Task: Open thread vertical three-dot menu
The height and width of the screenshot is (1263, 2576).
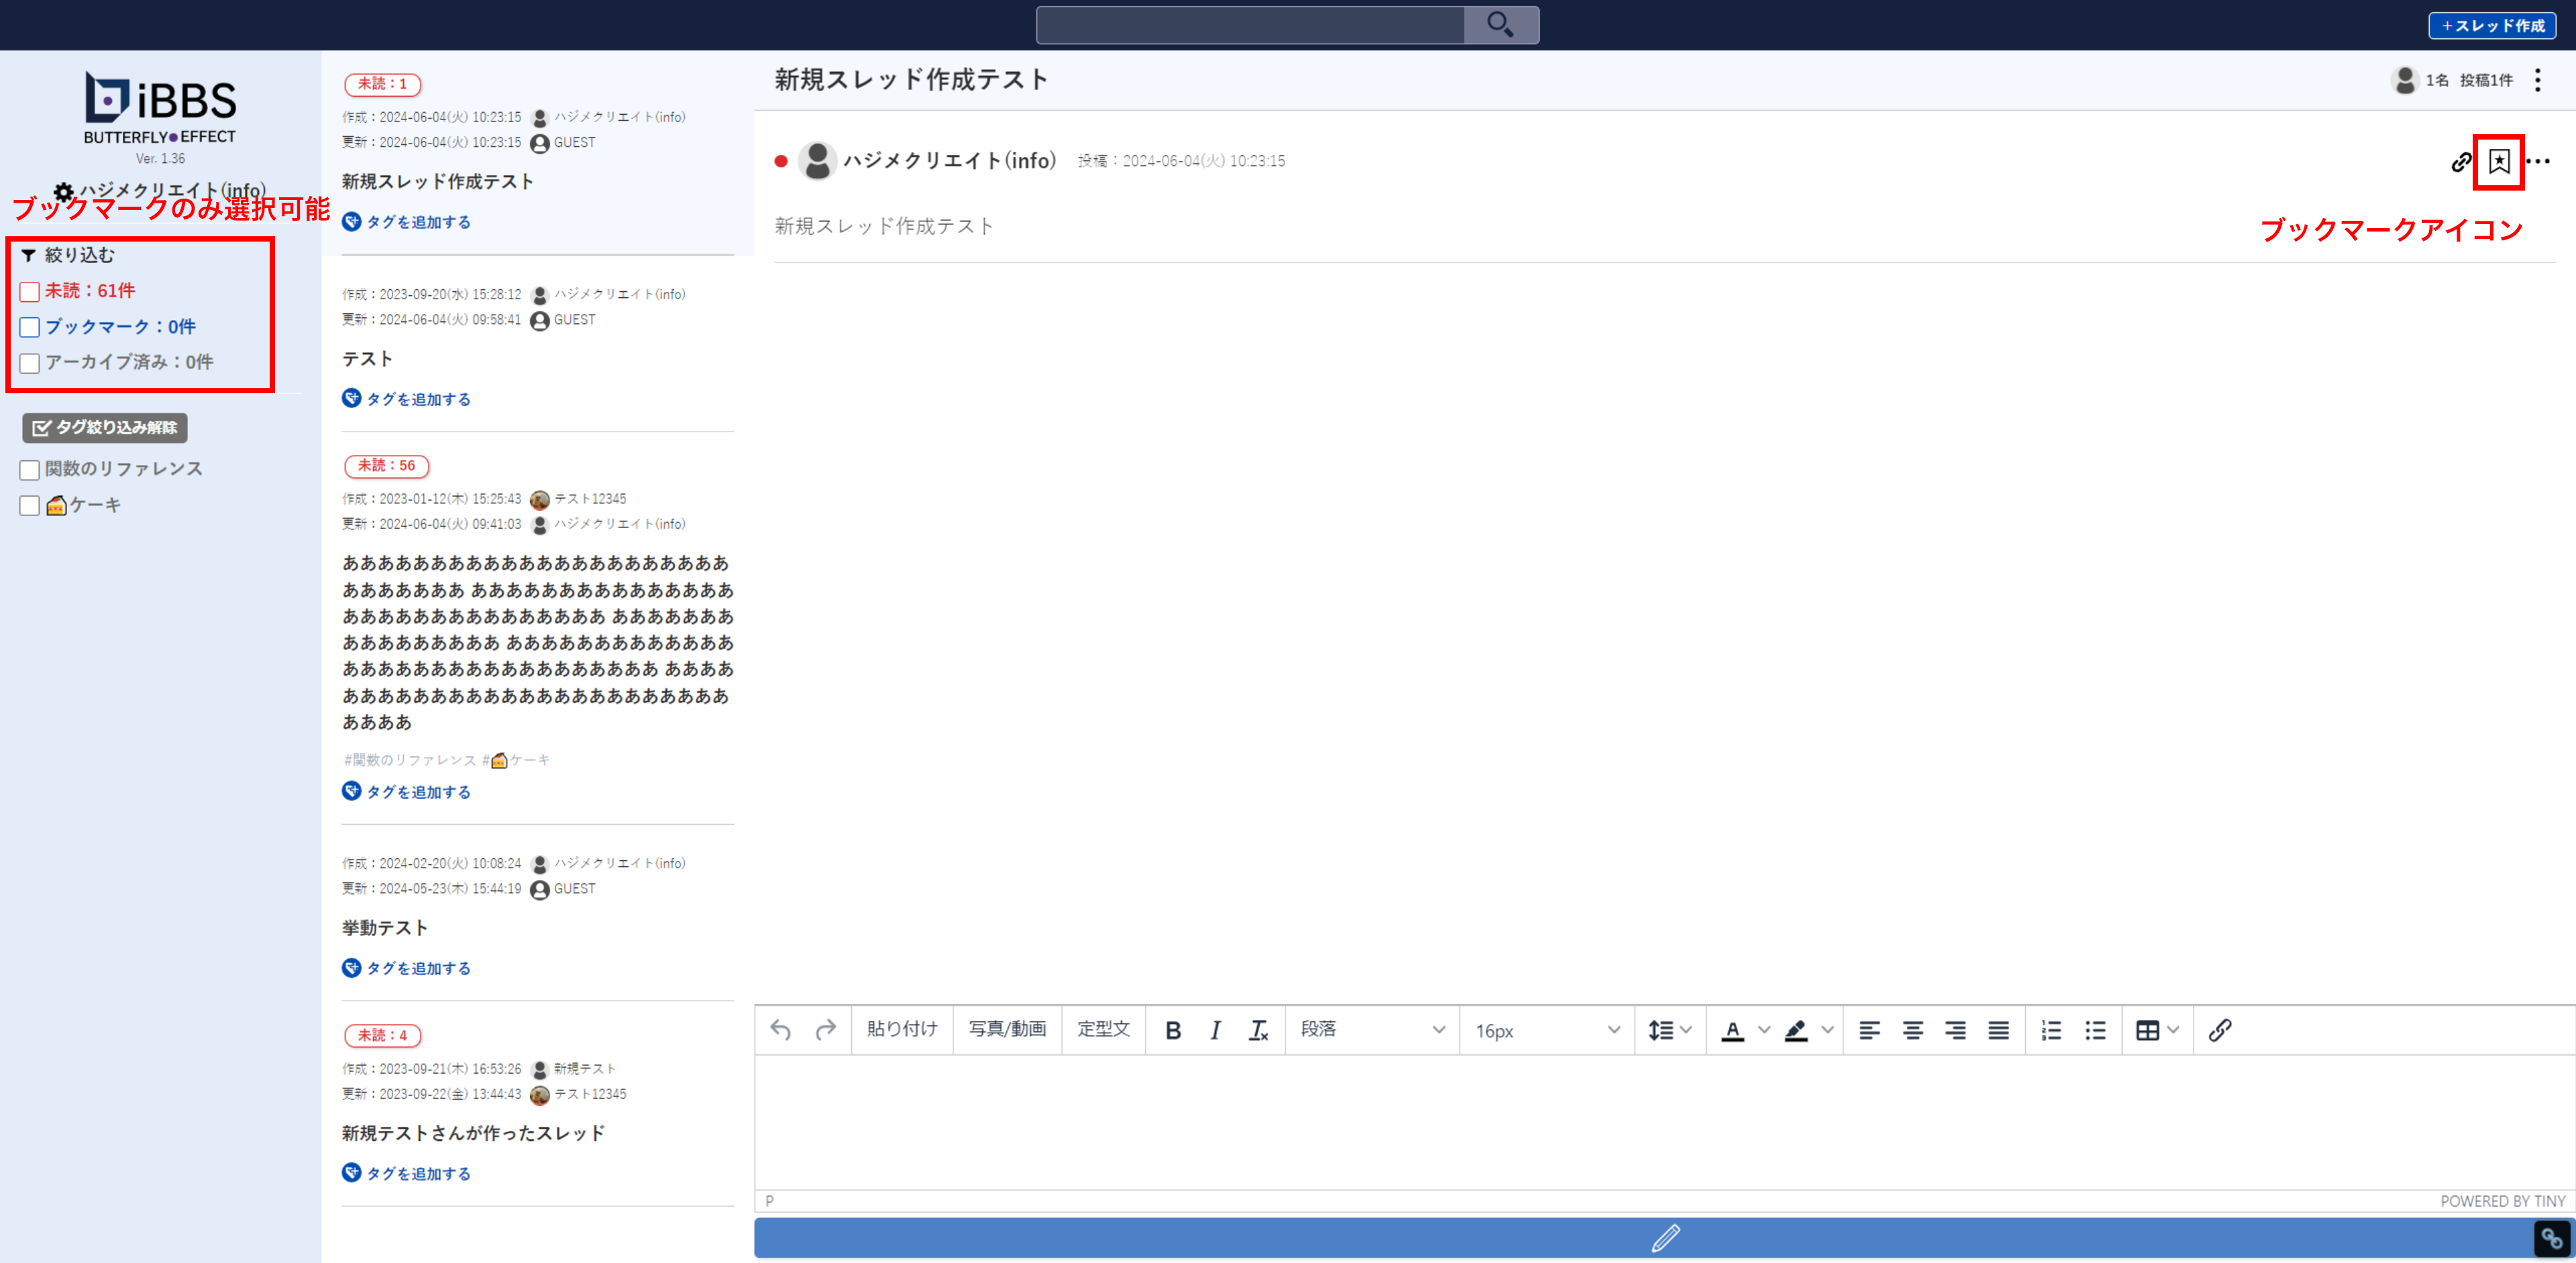Action: pyautogui.click(x=2538, y=80)
